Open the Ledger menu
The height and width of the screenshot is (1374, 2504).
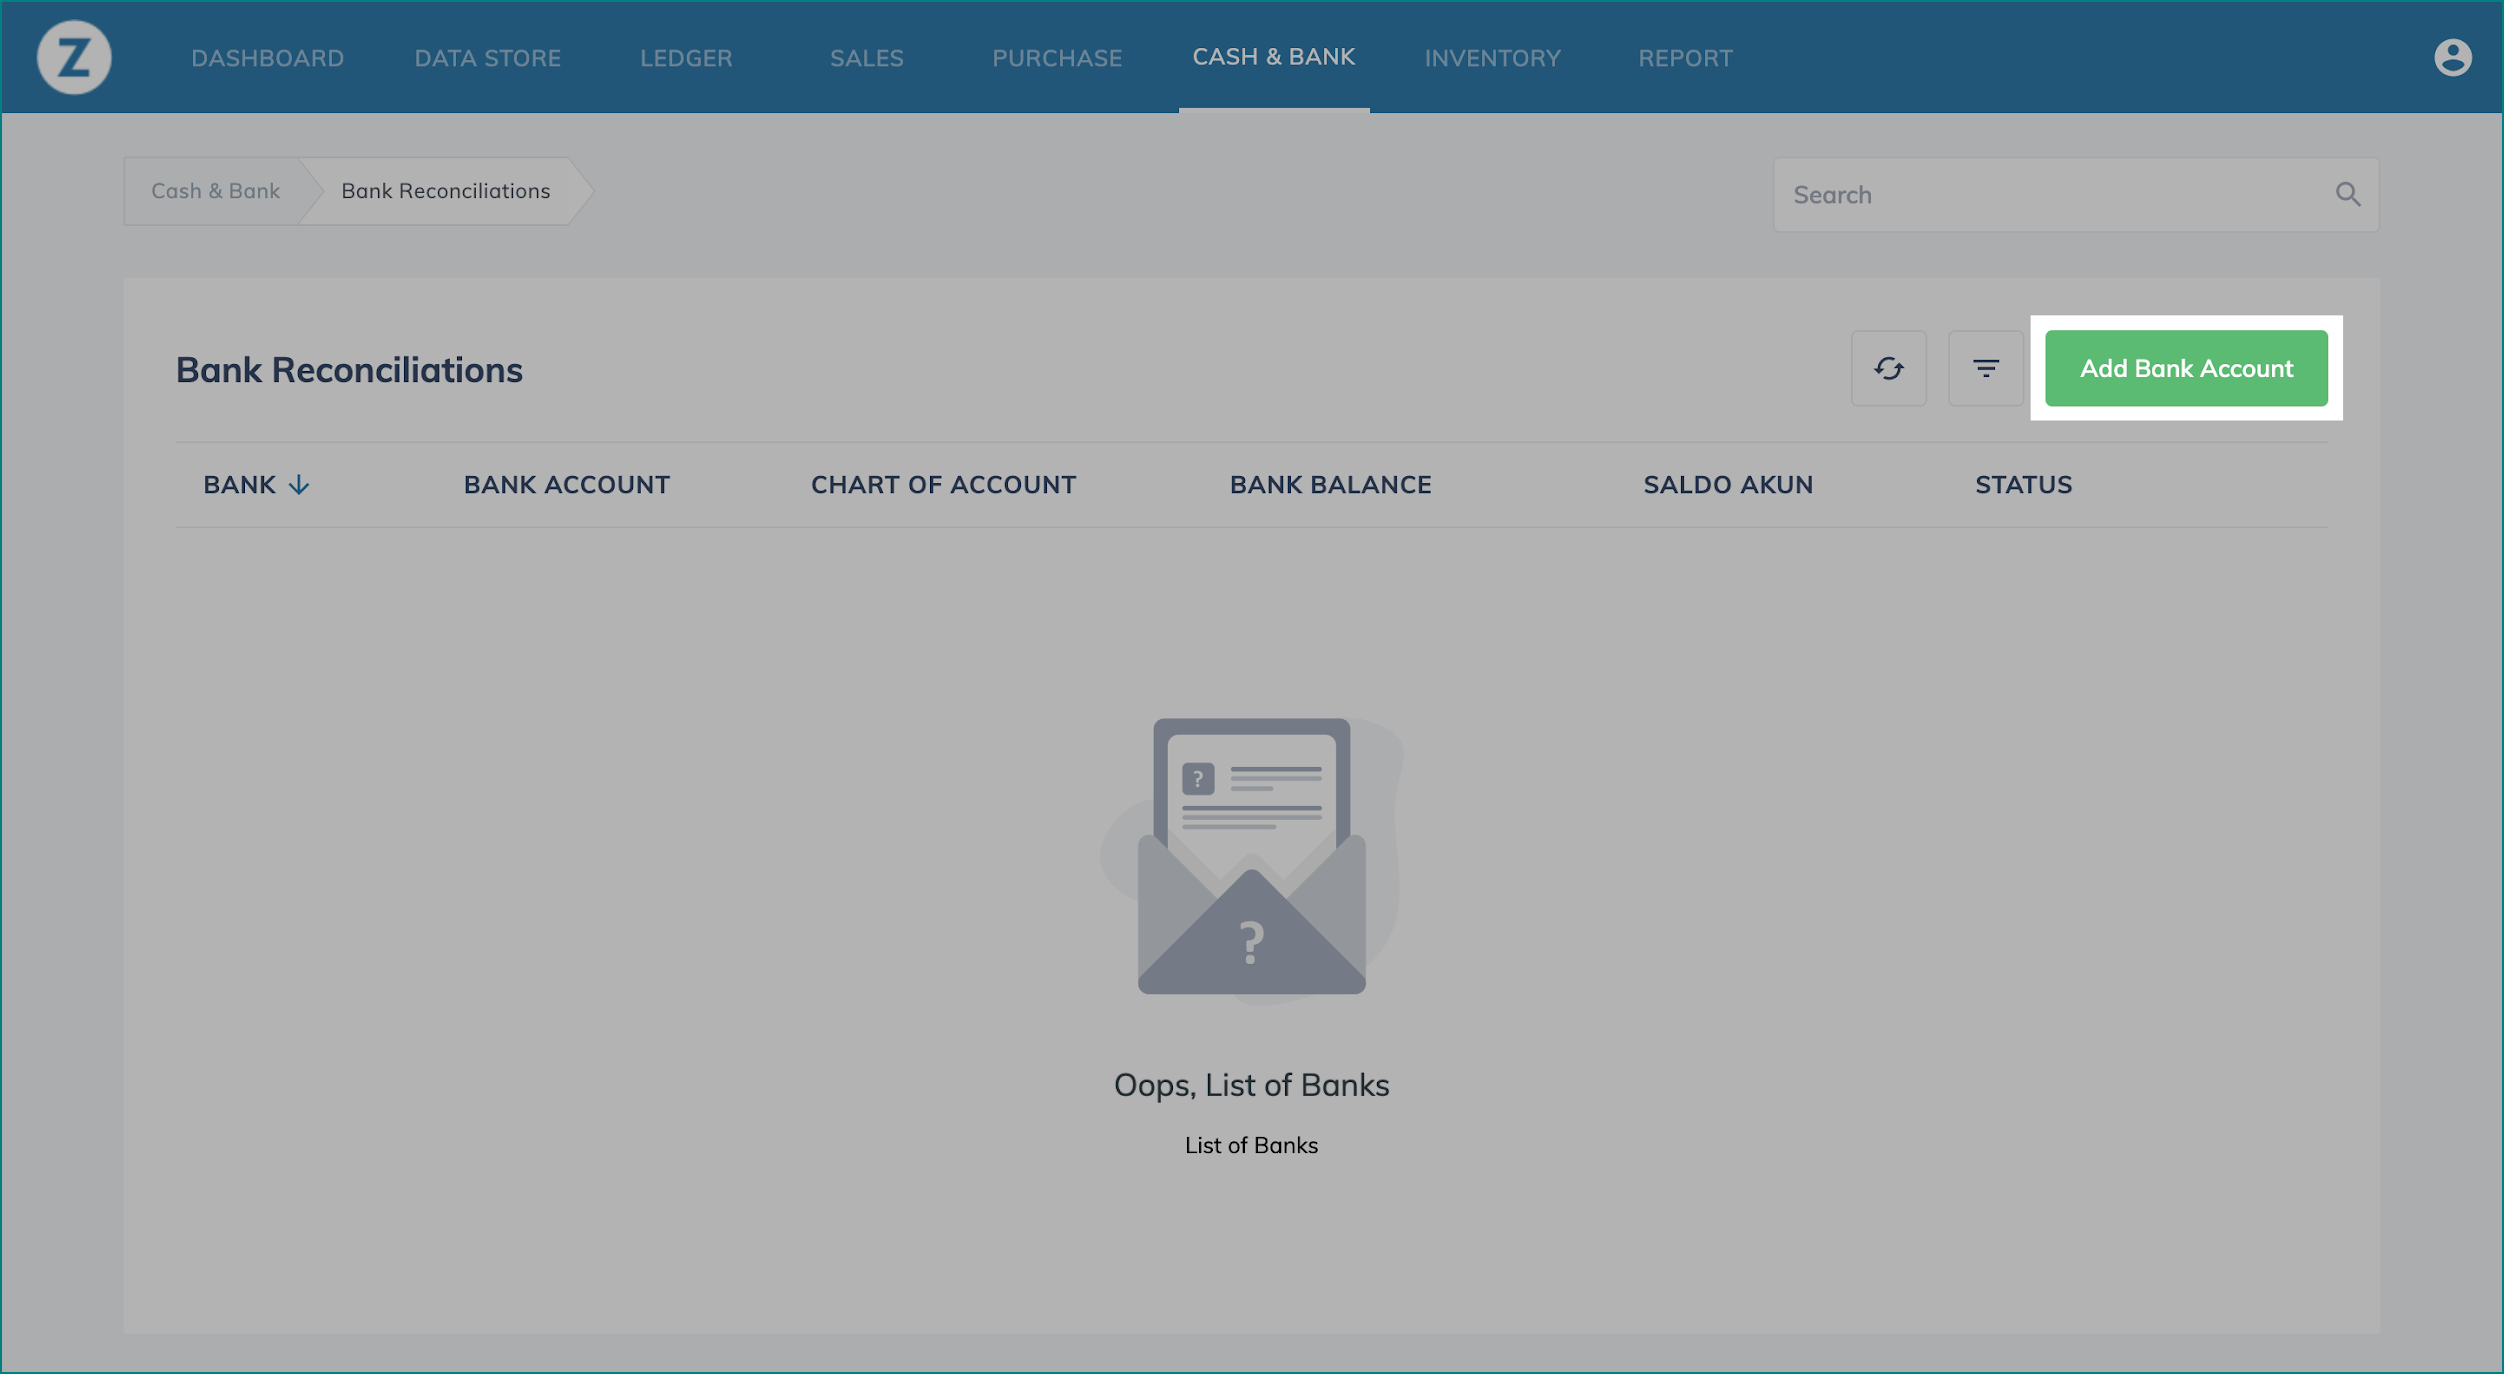click(x=686, y=58)
